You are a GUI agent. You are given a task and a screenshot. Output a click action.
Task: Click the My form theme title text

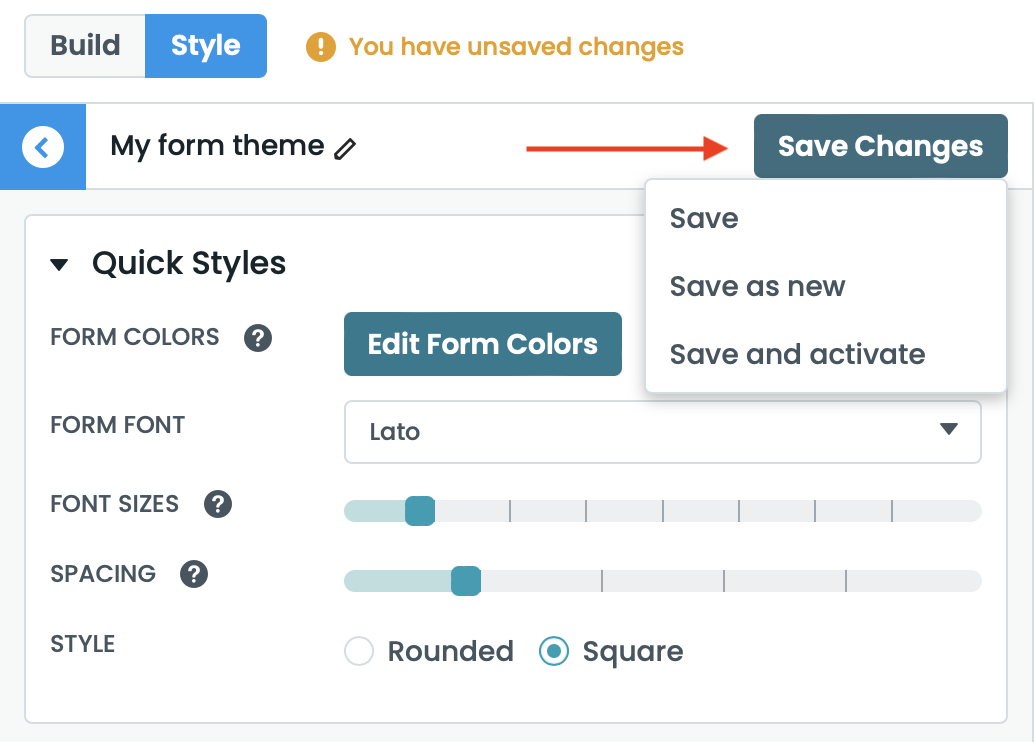[217, 146]
